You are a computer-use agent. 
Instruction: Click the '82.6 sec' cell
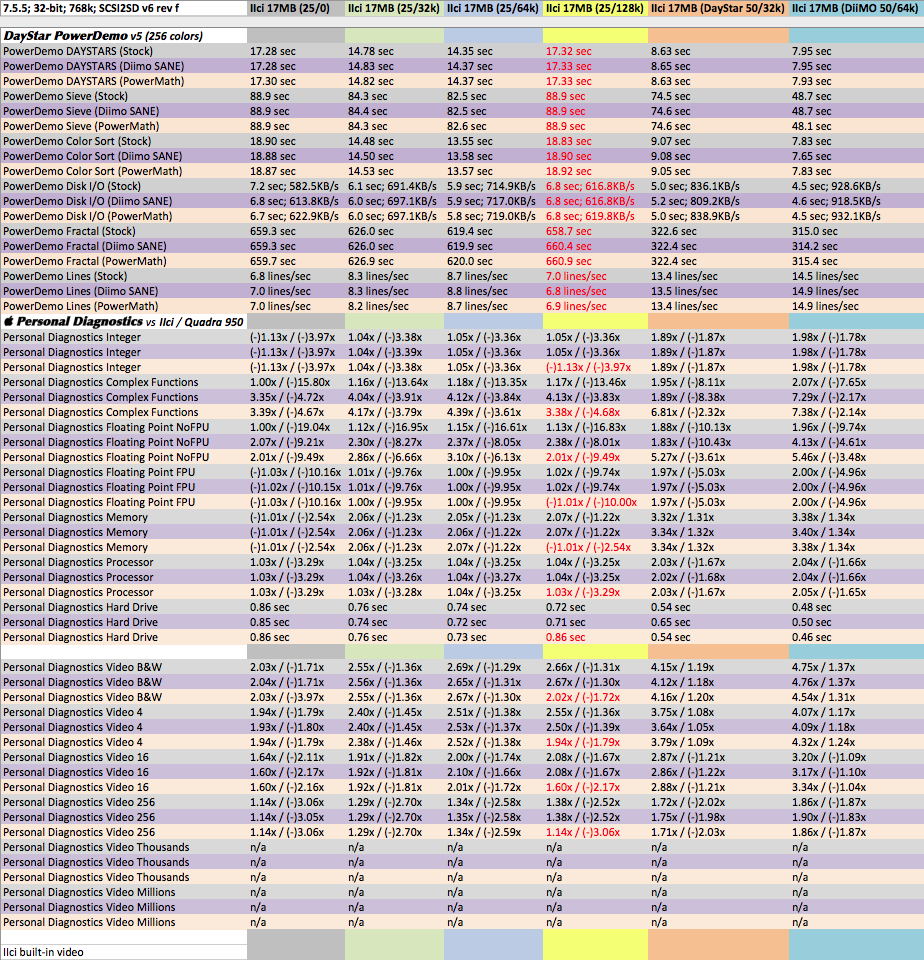coord(467,126)
